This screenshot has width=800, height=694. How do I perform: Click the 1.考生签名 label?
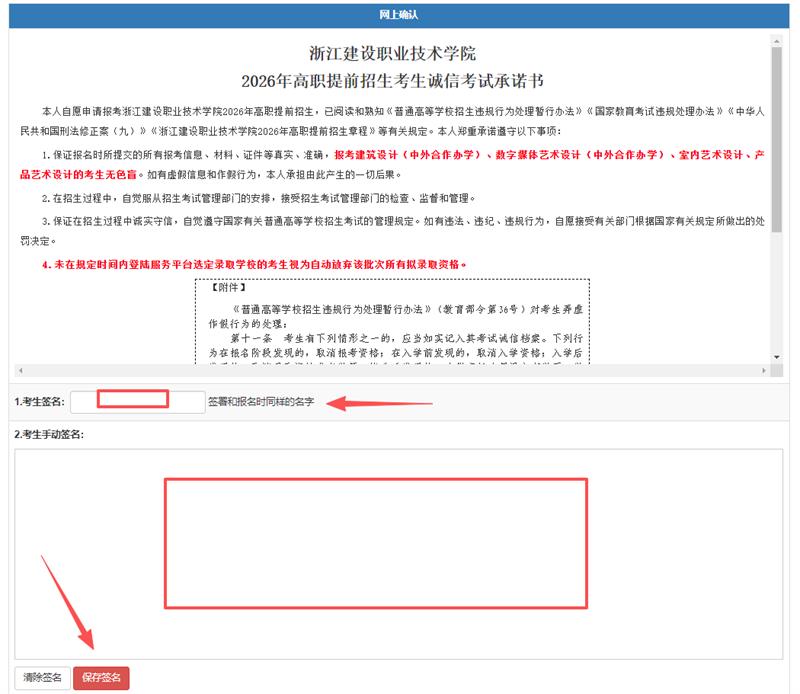point(40,402)
